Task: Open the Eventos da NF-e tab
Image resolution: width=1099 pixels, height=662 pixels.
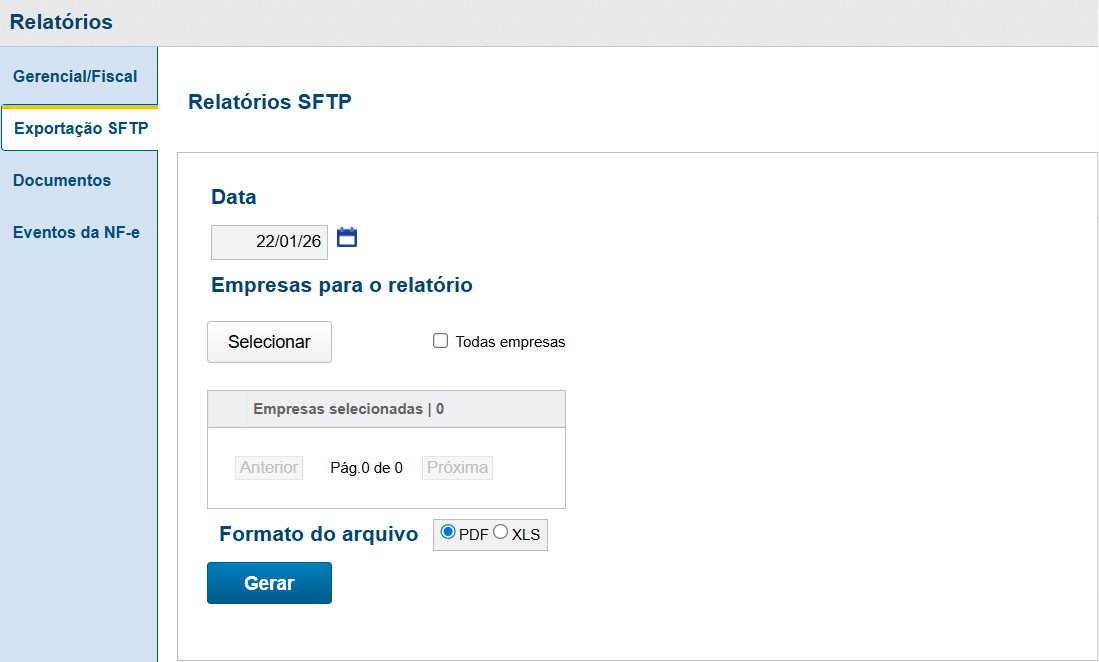Action: (76, 232)
